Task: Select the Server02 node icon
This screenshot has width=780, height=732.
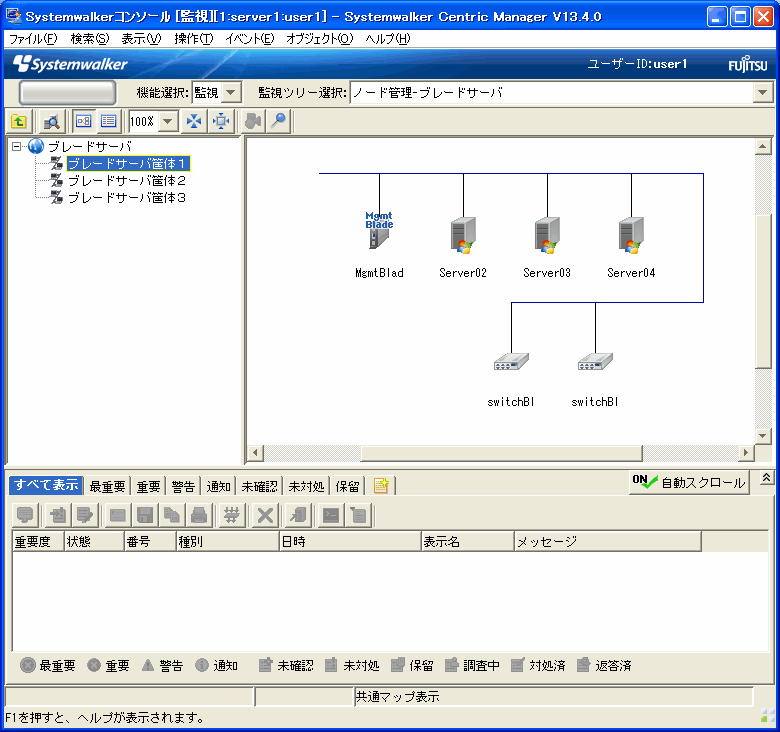Action: [463, 235]
